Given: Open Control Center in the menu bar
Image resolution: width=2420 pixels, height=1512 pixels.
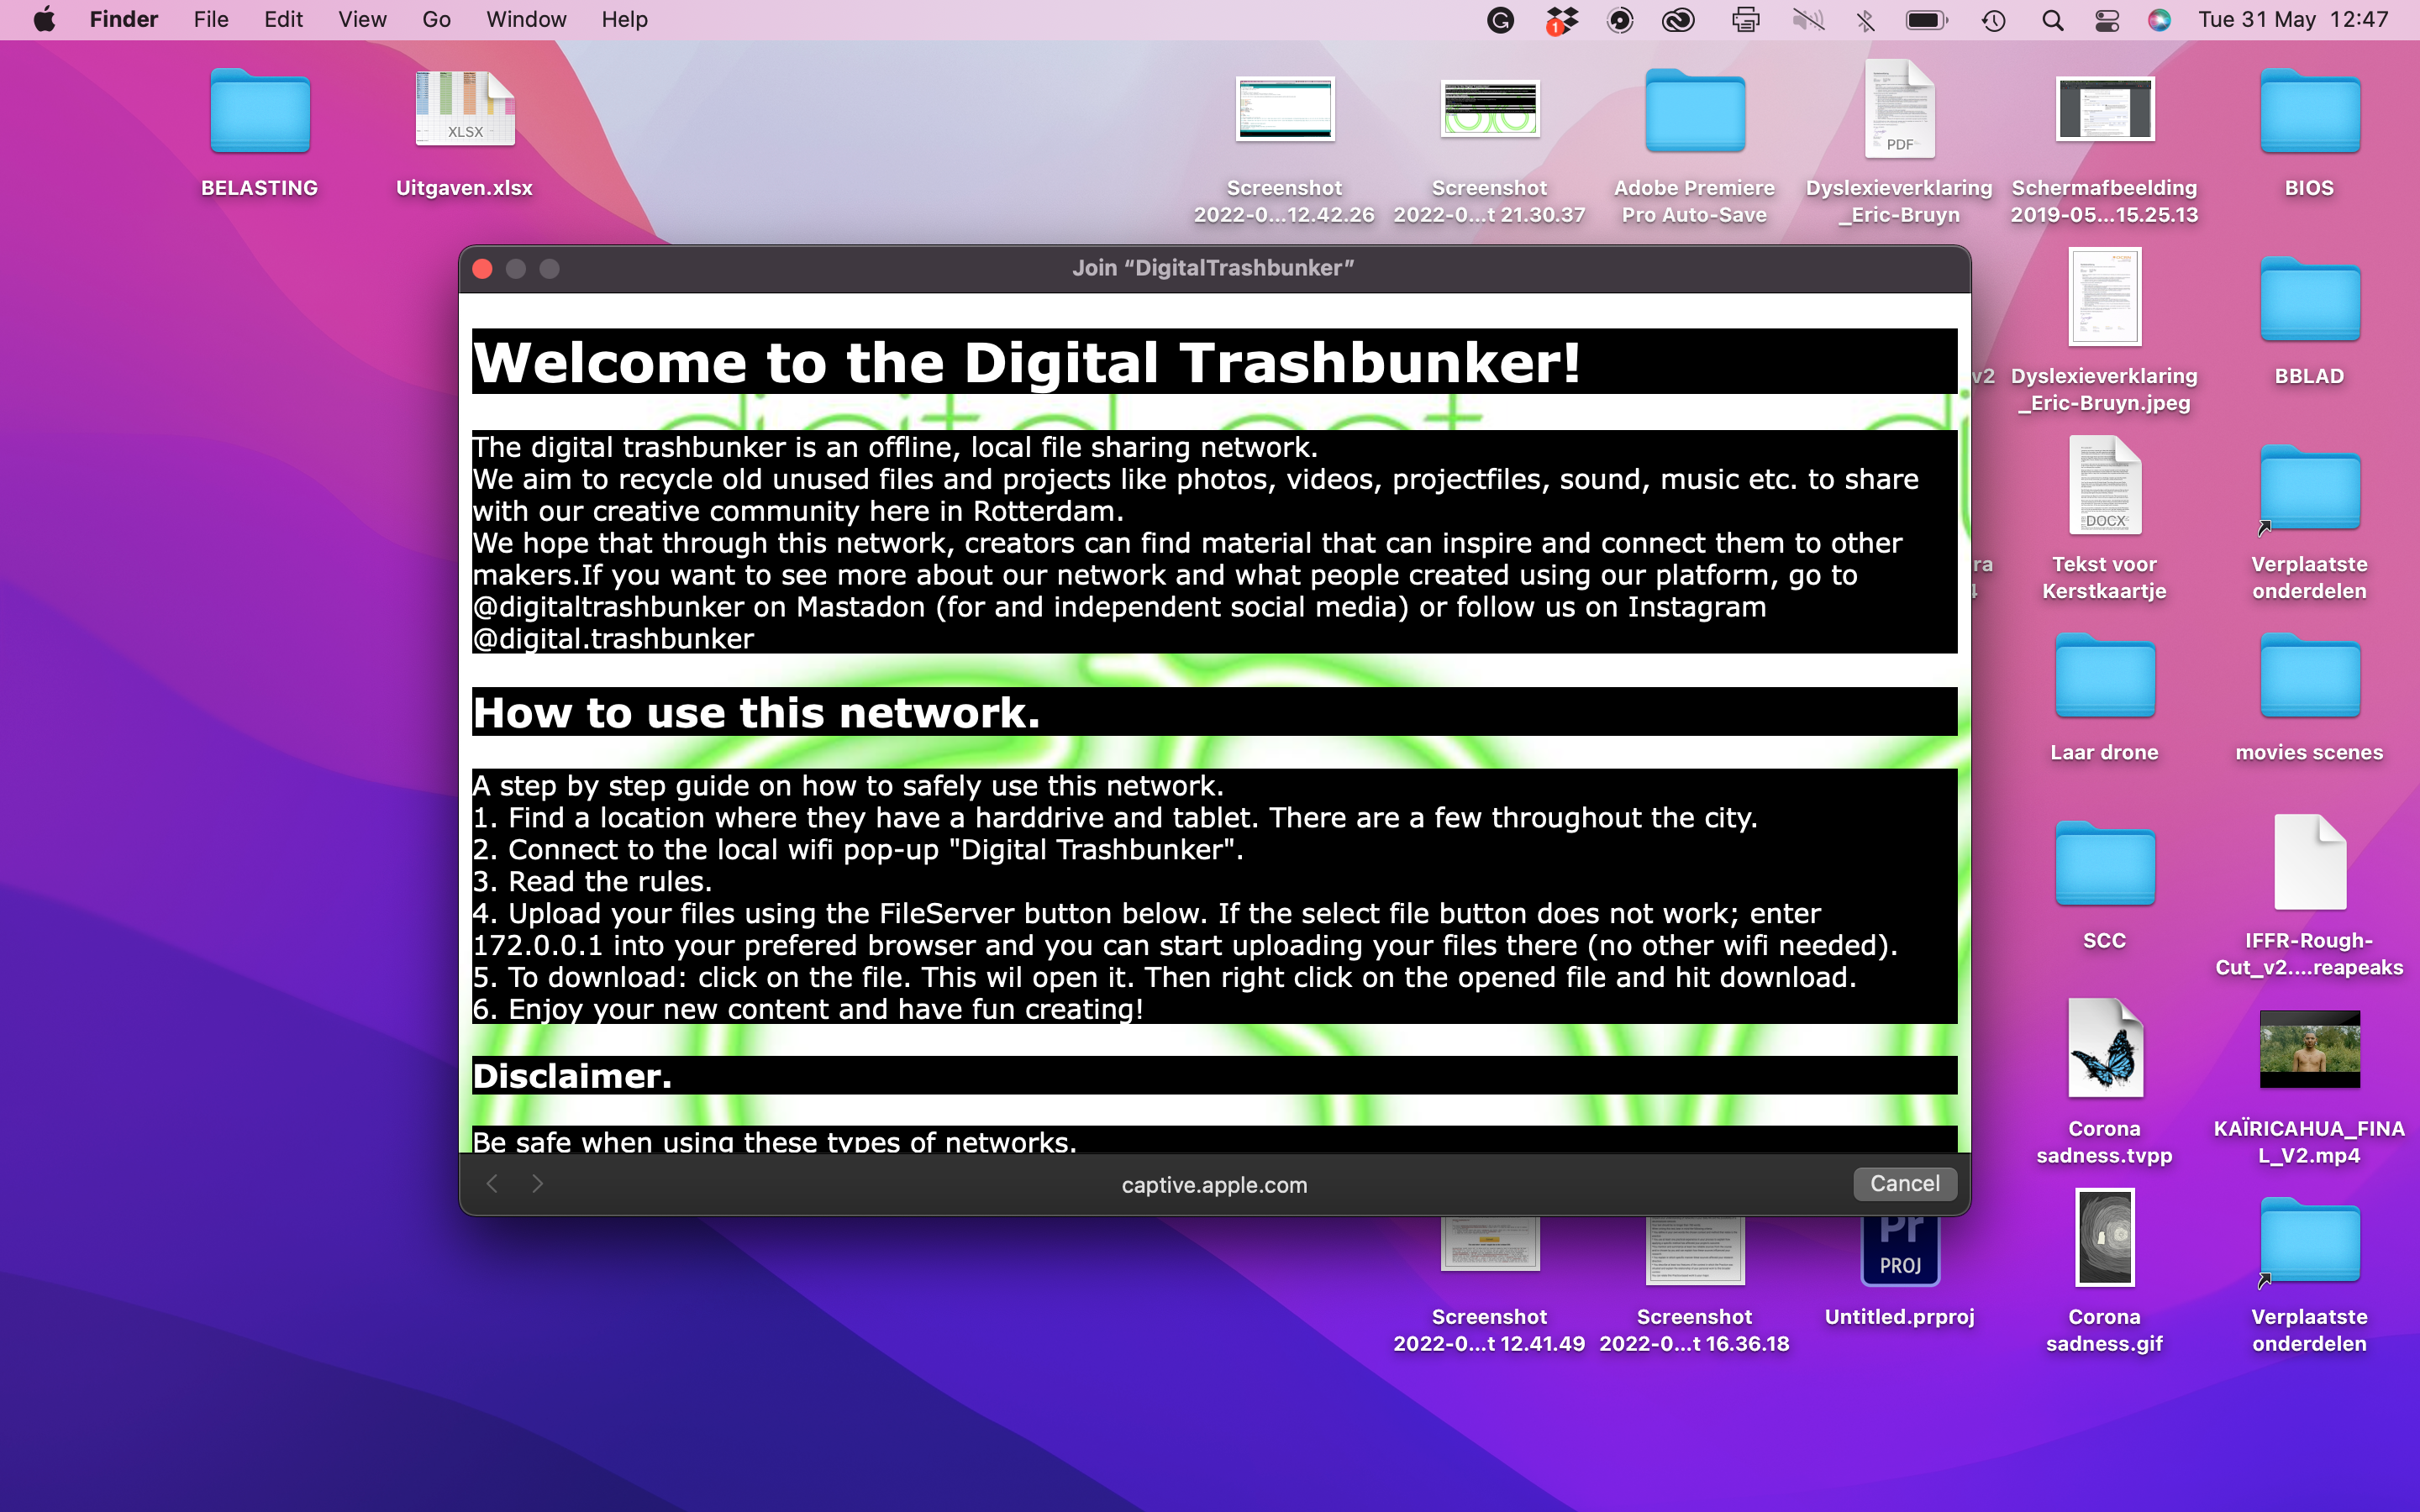Looking at the screenshot, I should coord(2106,20).
